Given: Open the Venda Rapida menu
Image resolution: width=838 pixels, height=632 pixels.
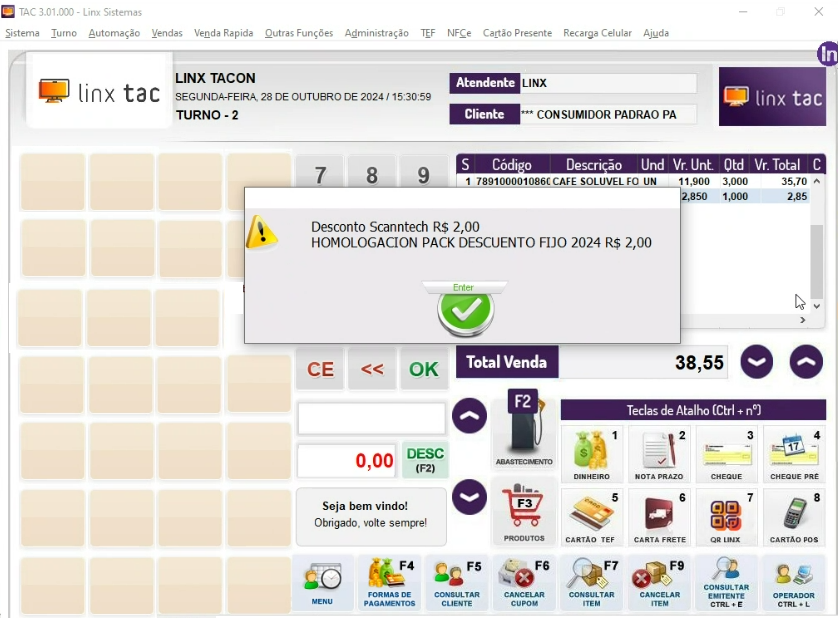Looking at the screenshot, I should coord(223,33).
